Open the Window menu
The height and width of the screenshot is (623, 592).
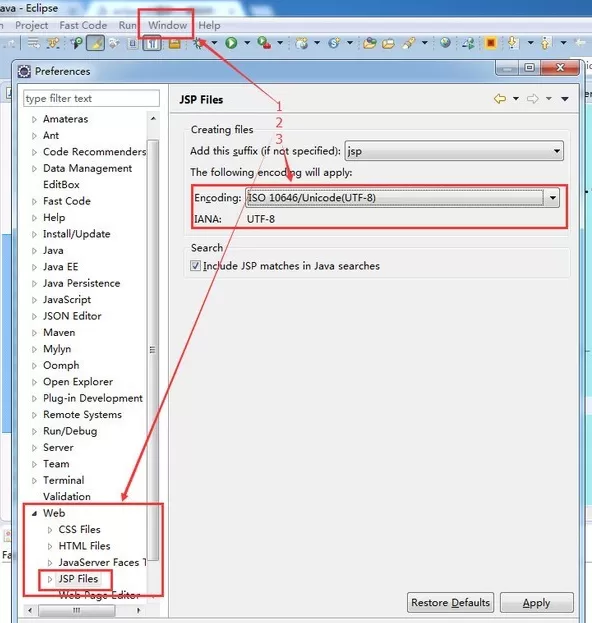(x=167, y=25)
